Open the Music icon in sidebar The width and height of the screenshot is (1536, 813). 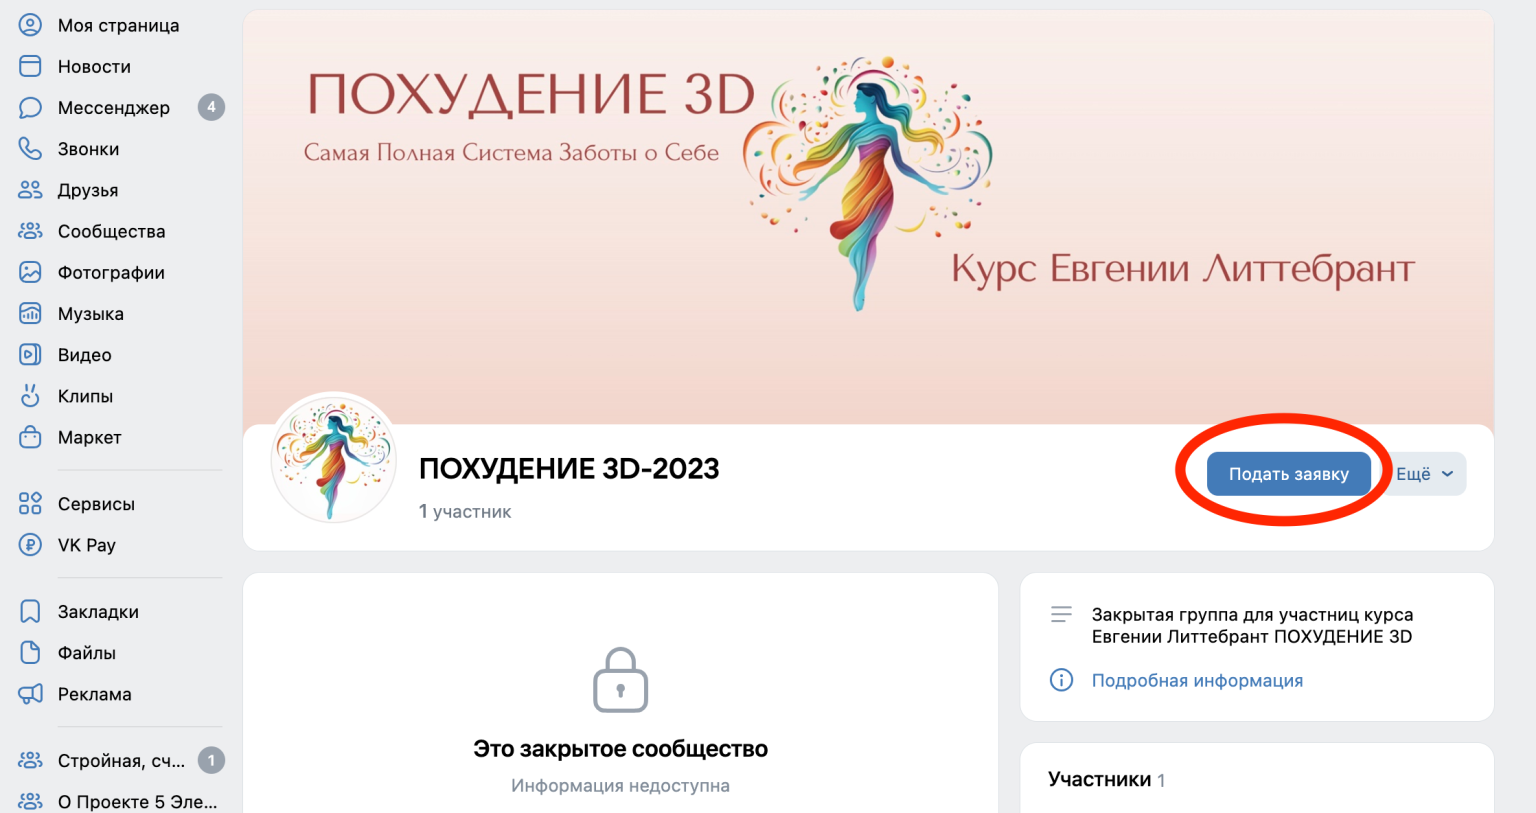[x=30, y=314]
